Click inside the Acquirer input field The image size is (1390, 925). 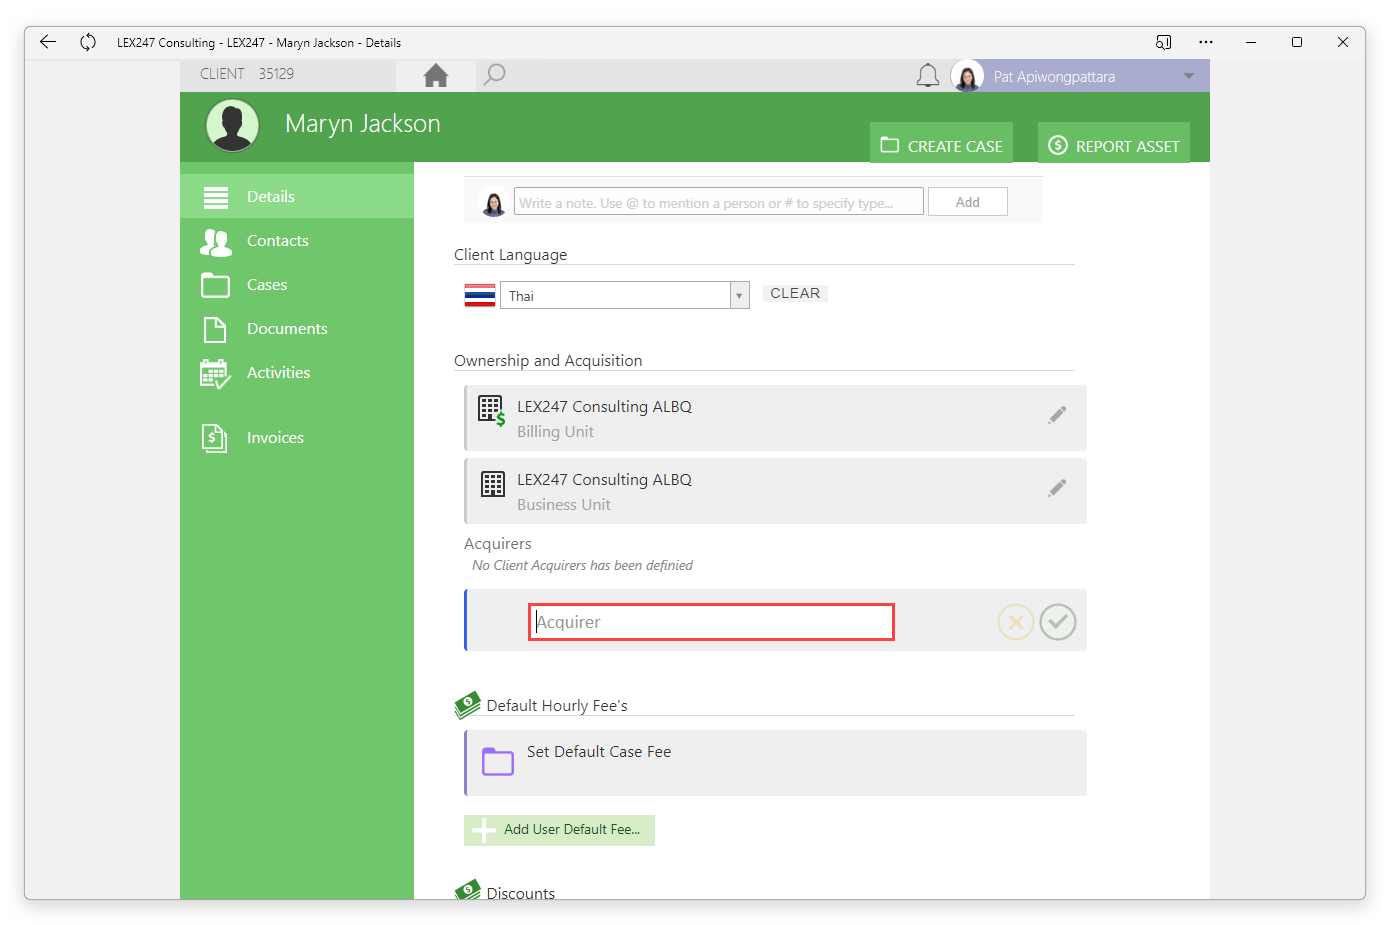pos(710,621)
